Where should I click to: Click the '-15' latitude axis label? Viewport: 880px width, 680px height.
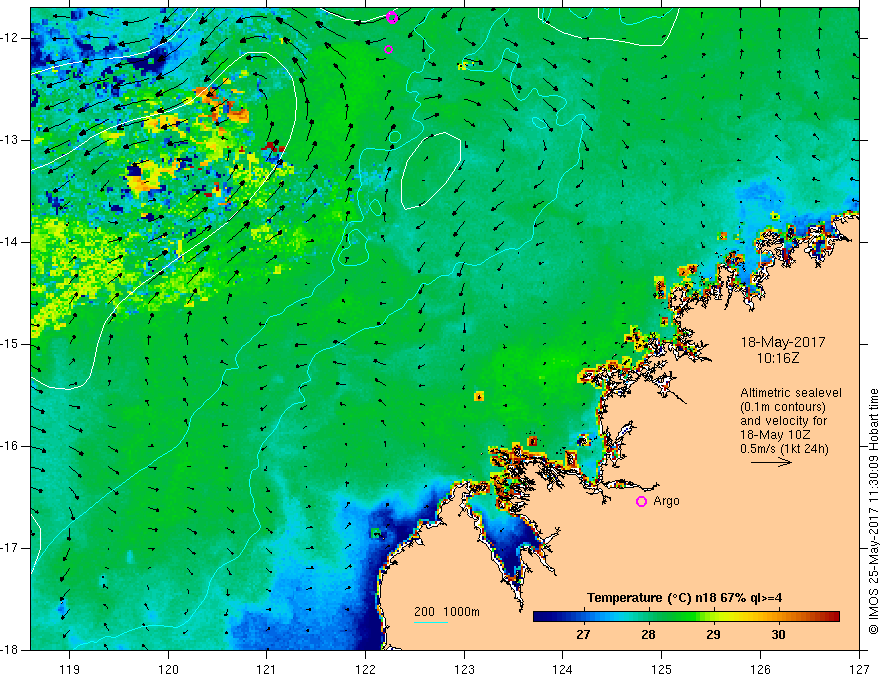12,344
